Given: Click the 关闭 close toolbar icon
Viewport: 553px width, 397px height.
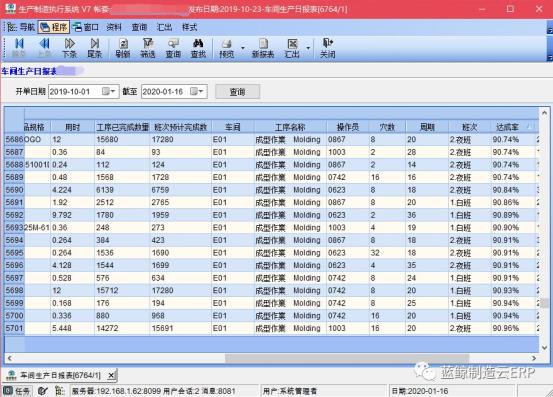Looking at the screenshot, I should [x=327, y=48].
